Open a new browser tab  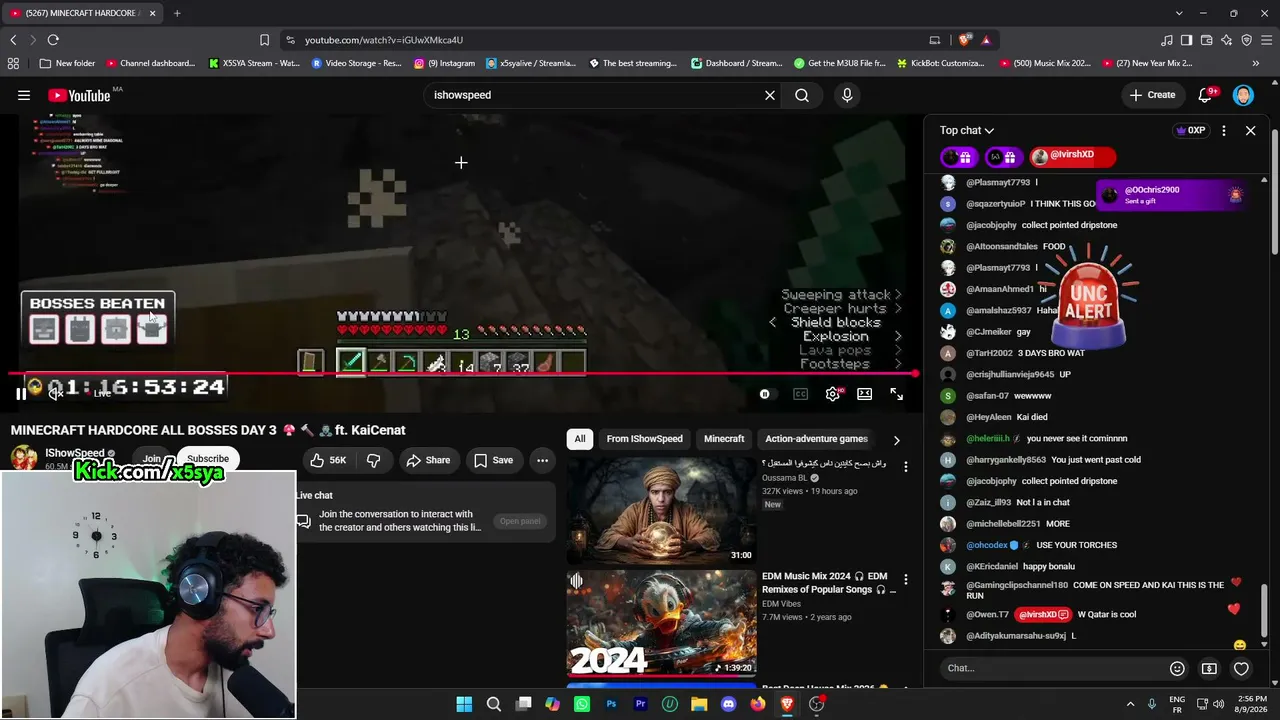[x=177, y=13]
